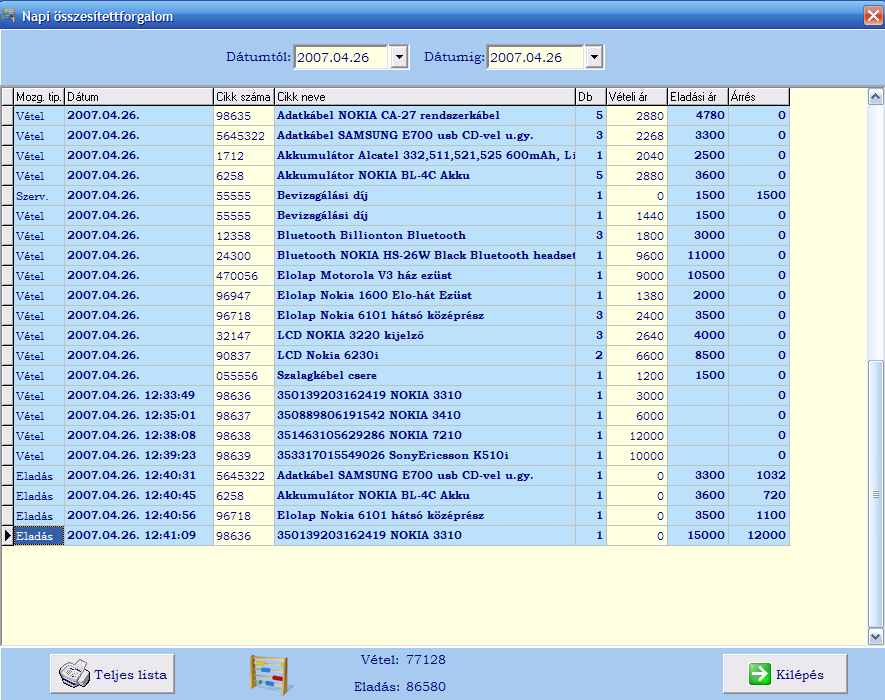
Task: Click the Dátumig date input field
Action: (535, 57)
